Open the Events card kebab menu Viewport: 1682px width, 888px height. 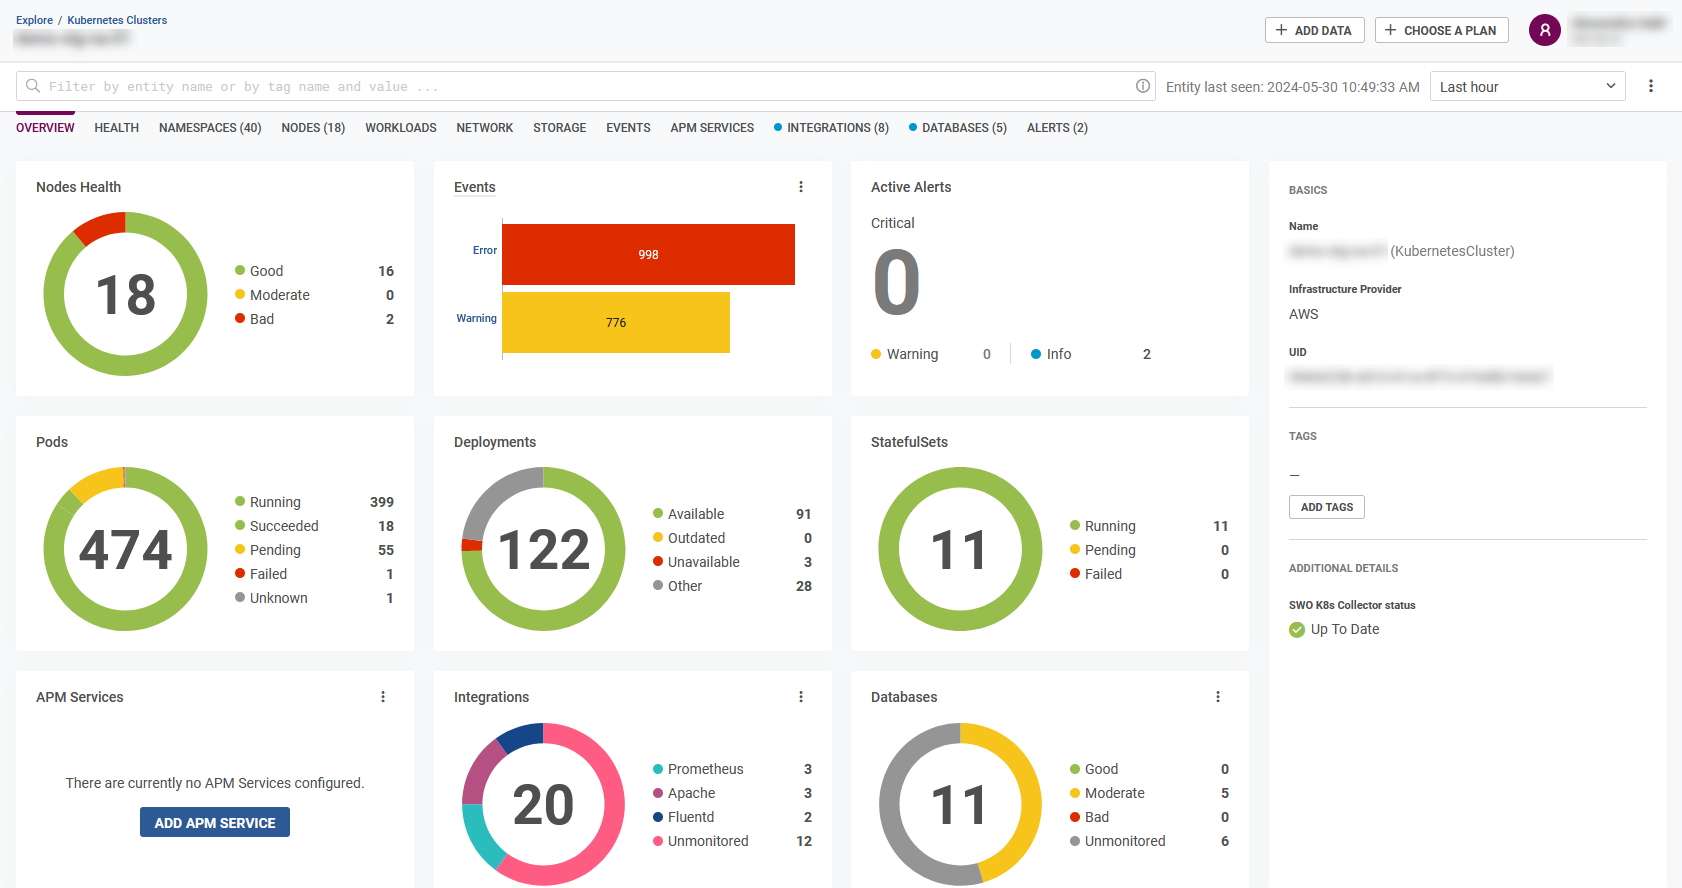coord(801,187)
